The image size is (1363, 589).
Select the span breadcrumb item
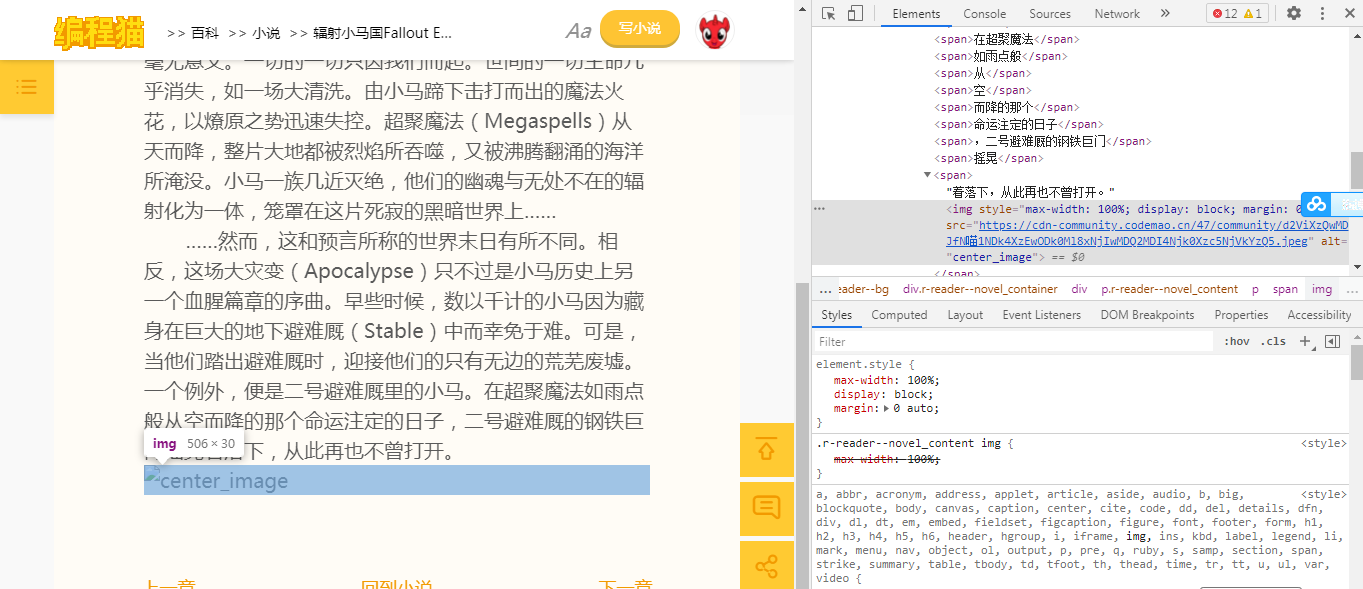click(x=1285, y=289)
